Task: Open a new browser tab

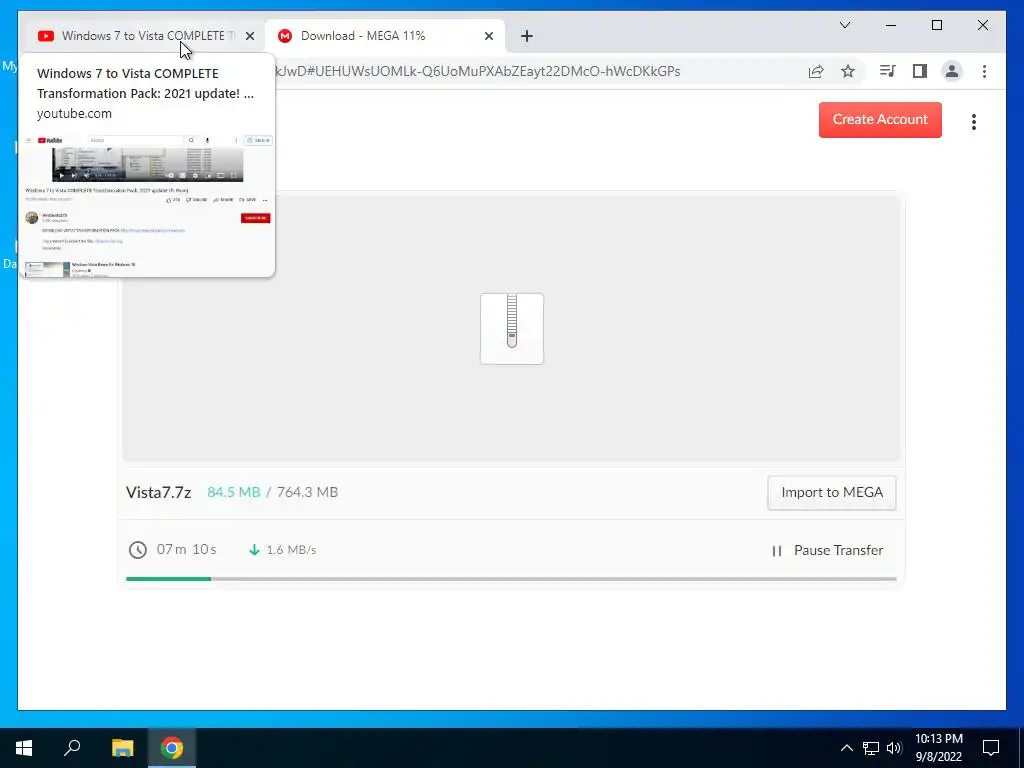Action: [x=527, y=36]
